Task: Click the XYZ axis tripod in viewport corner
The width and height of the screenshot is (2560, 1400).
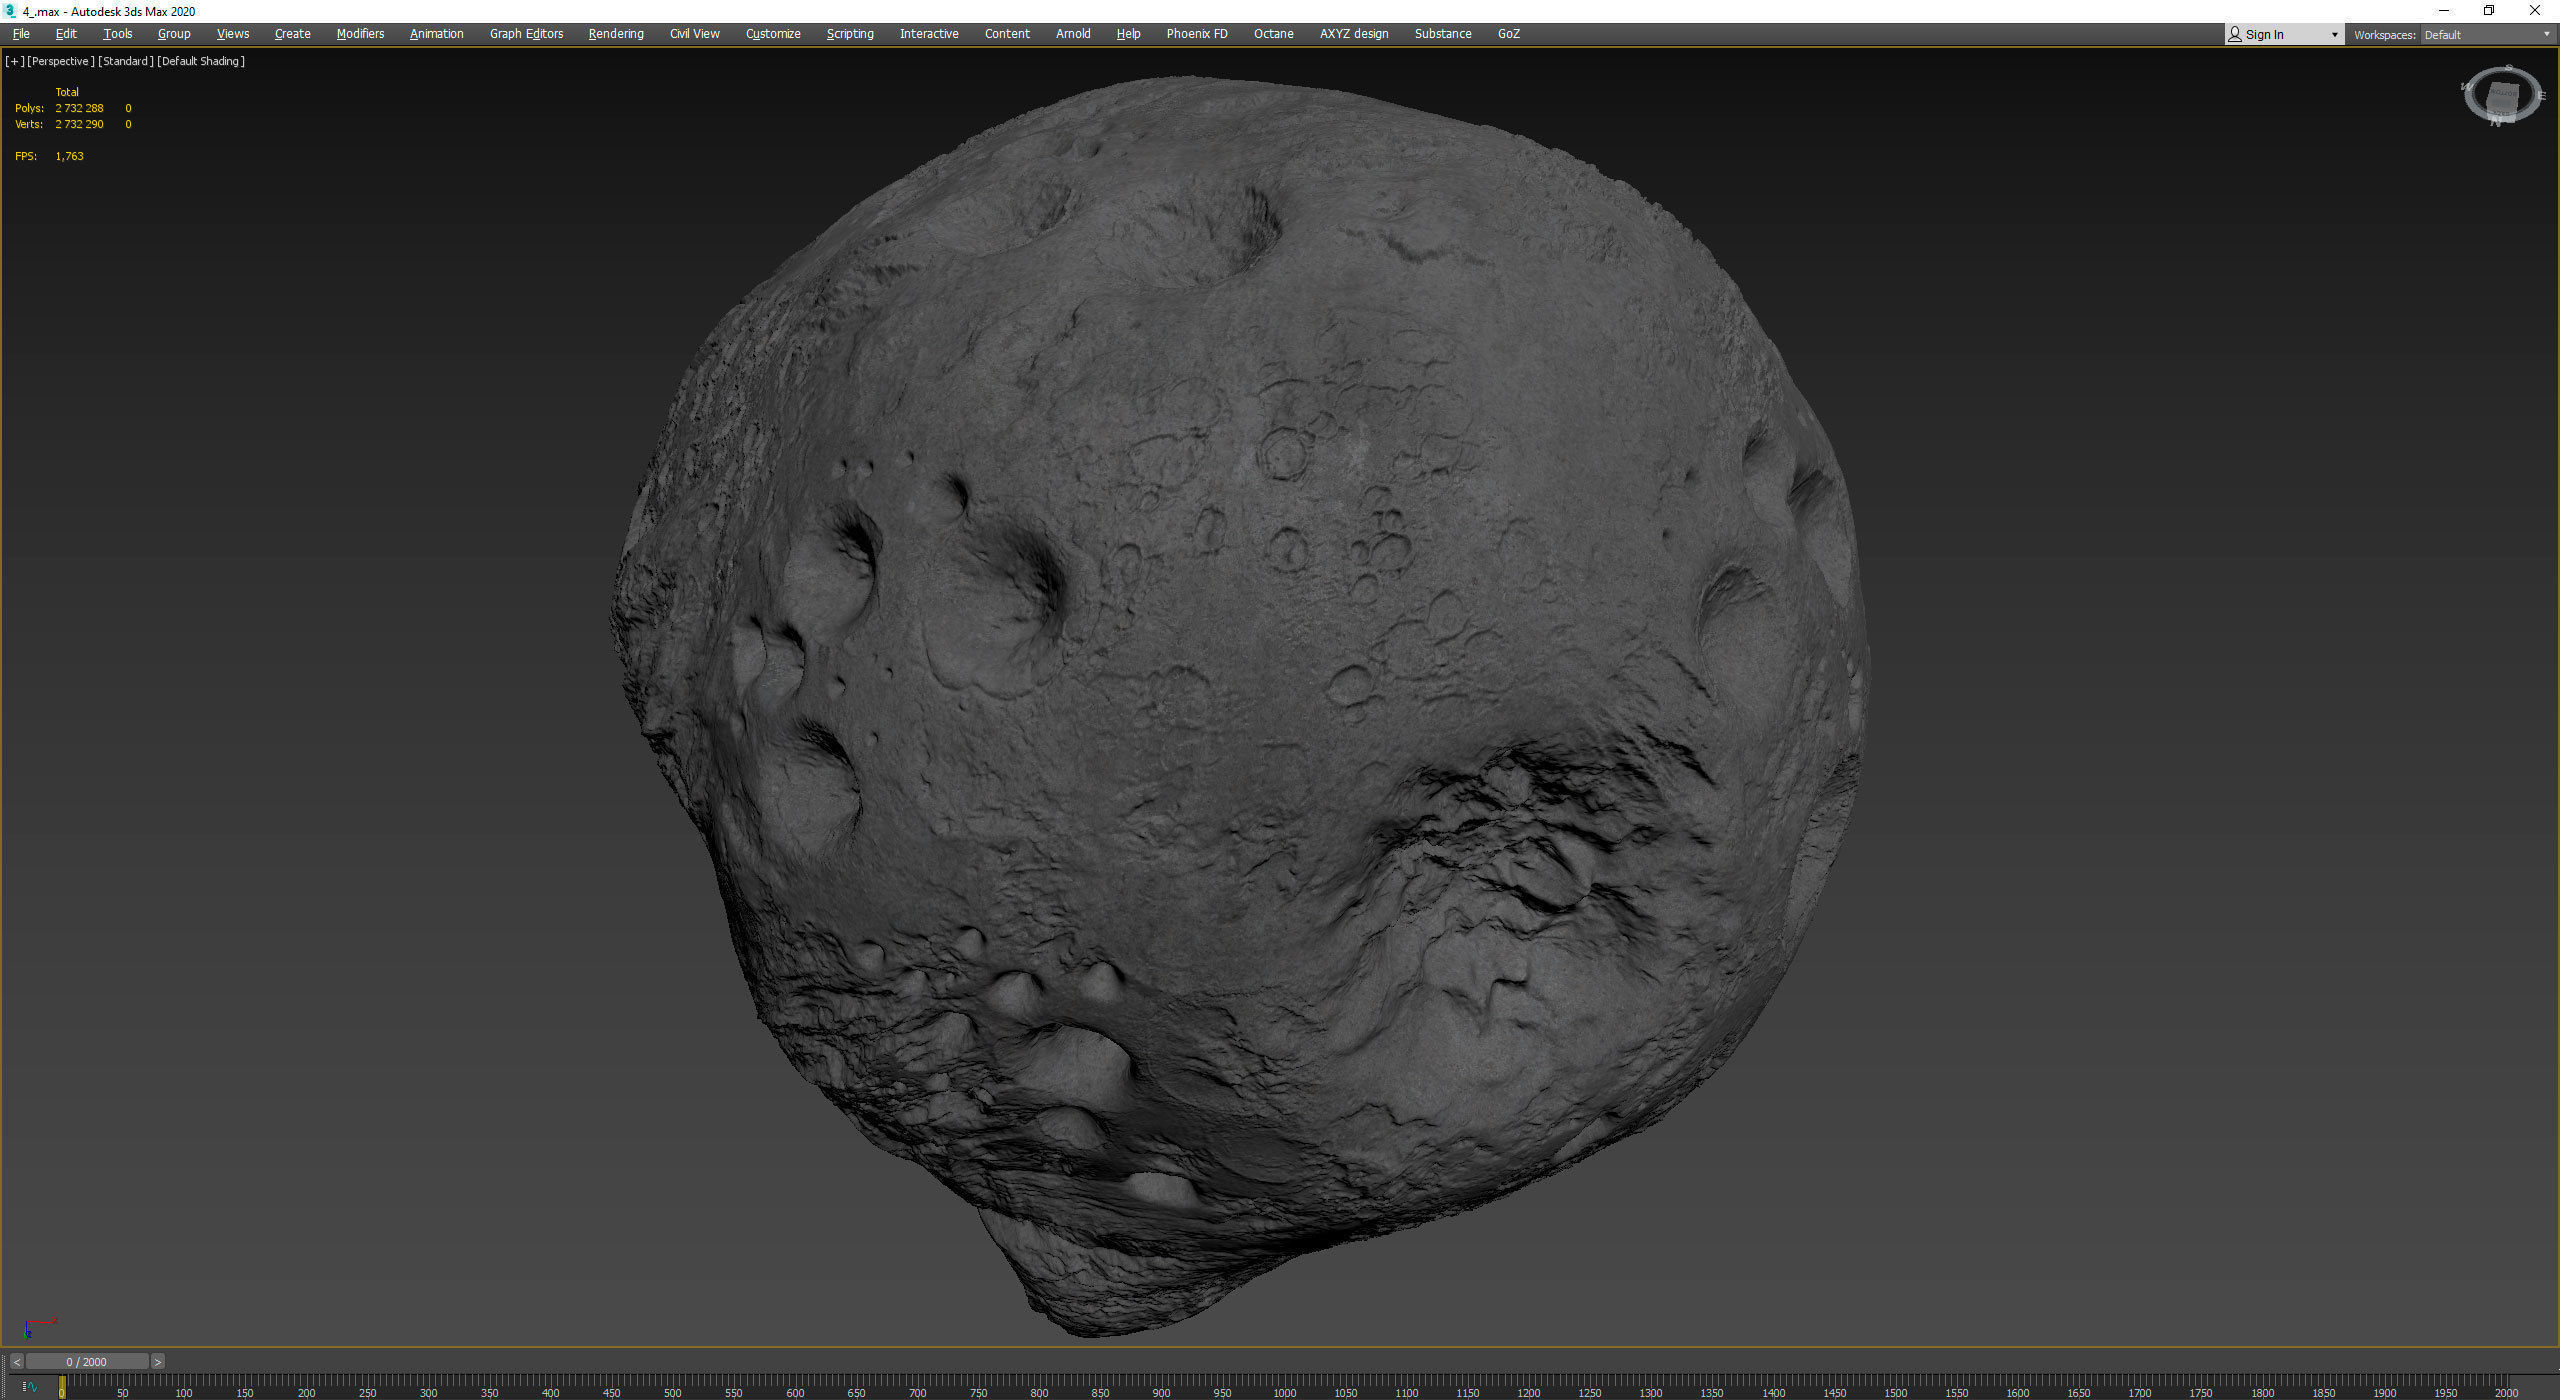Action: (x=38, y=1326)
